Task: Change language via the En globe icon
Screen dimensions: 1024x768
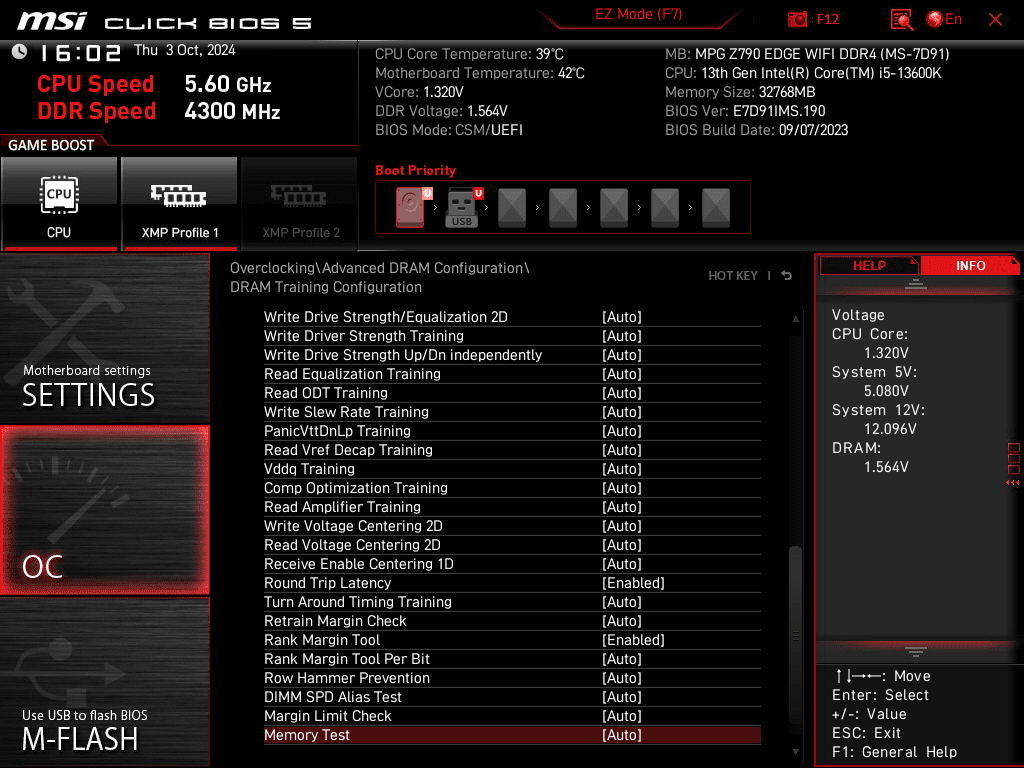Action: 944,19
